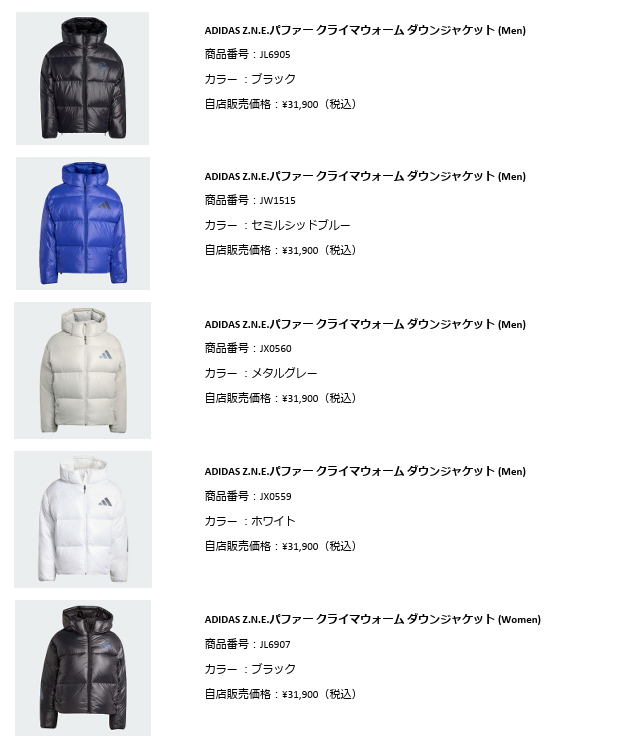Click the price line of the blue jacket
The image size is (625, 743).
pyautogui.click(x=280, y=250)
